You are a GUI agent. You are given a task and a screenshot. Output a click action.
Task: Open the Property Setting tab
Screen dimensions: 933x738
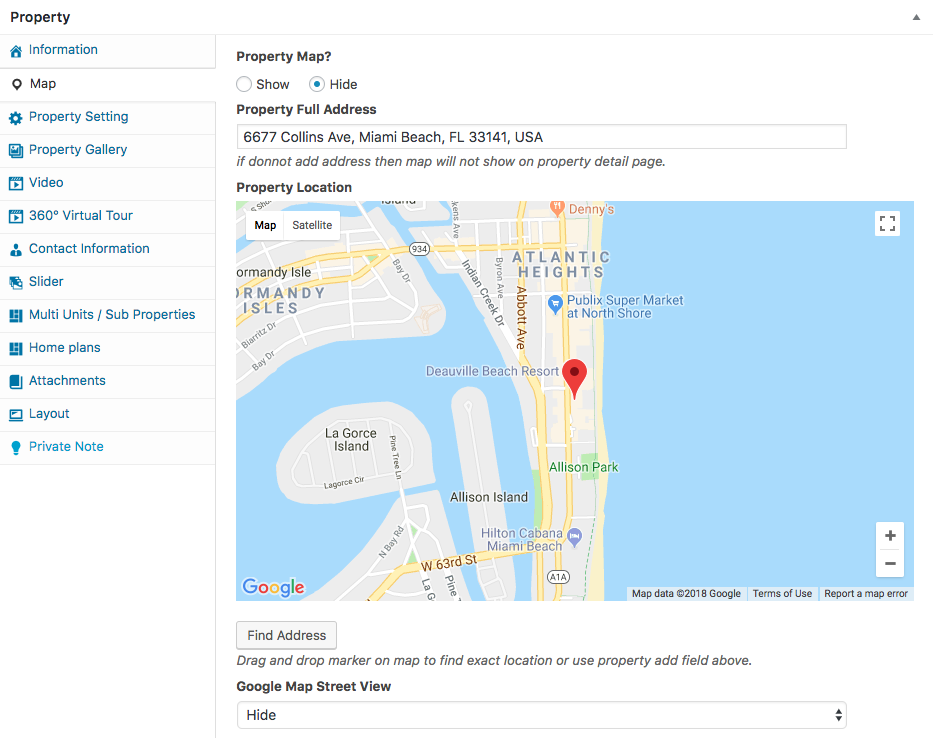coord(108,117)
